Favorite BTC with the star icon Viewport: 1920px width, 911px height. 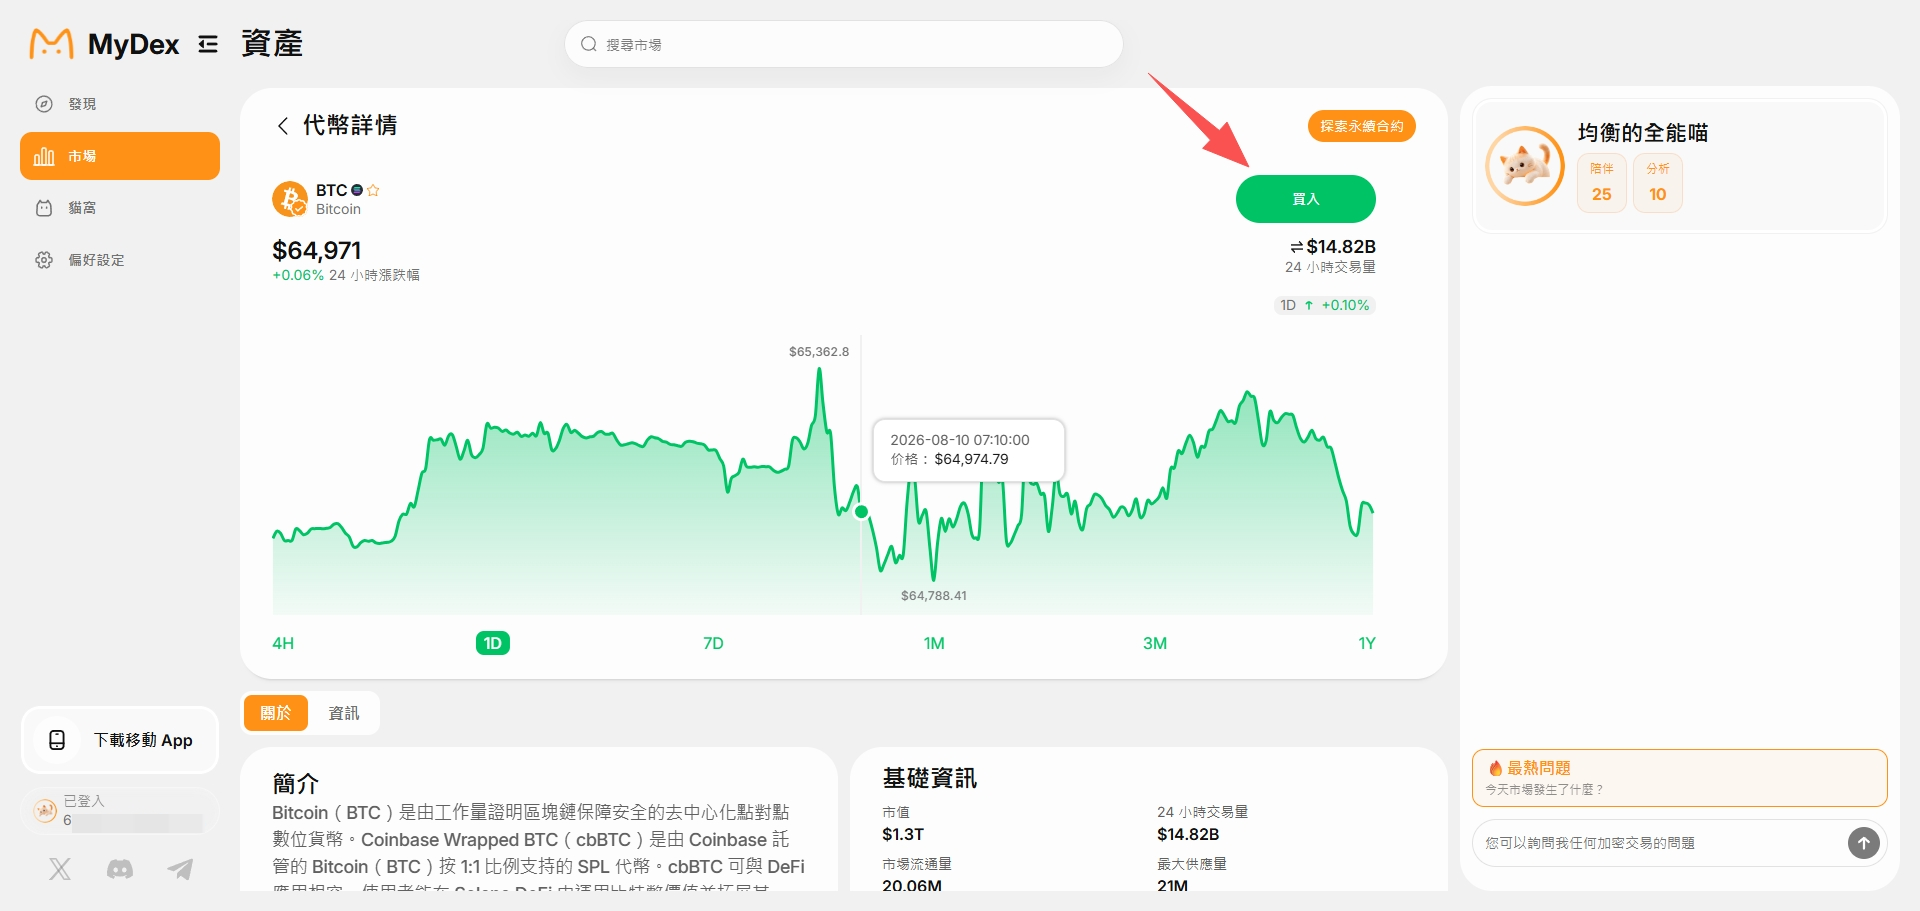coord(373,190)
